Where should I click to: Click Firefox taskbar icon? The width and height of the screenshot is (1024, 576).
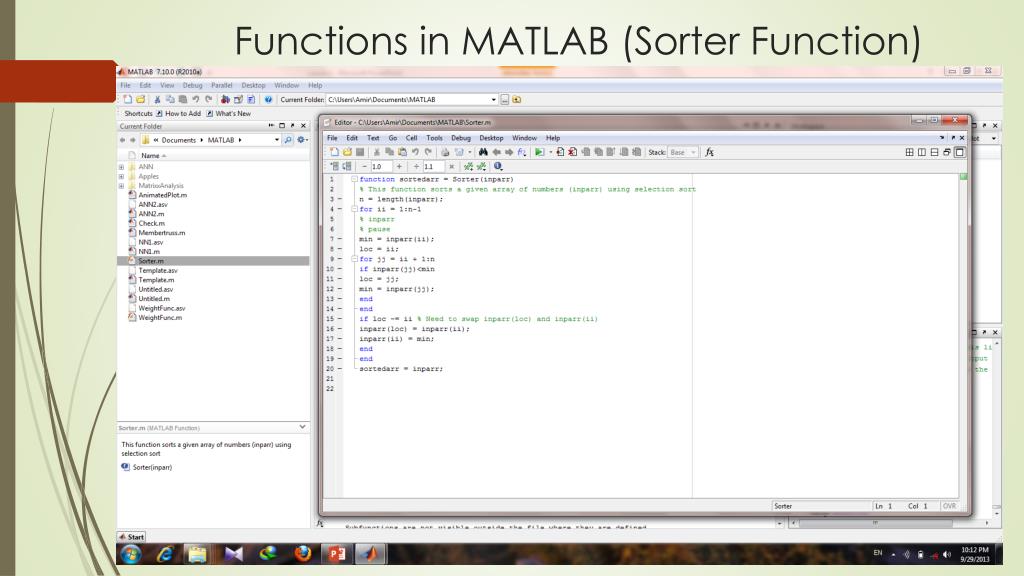(x=302, y=554)
